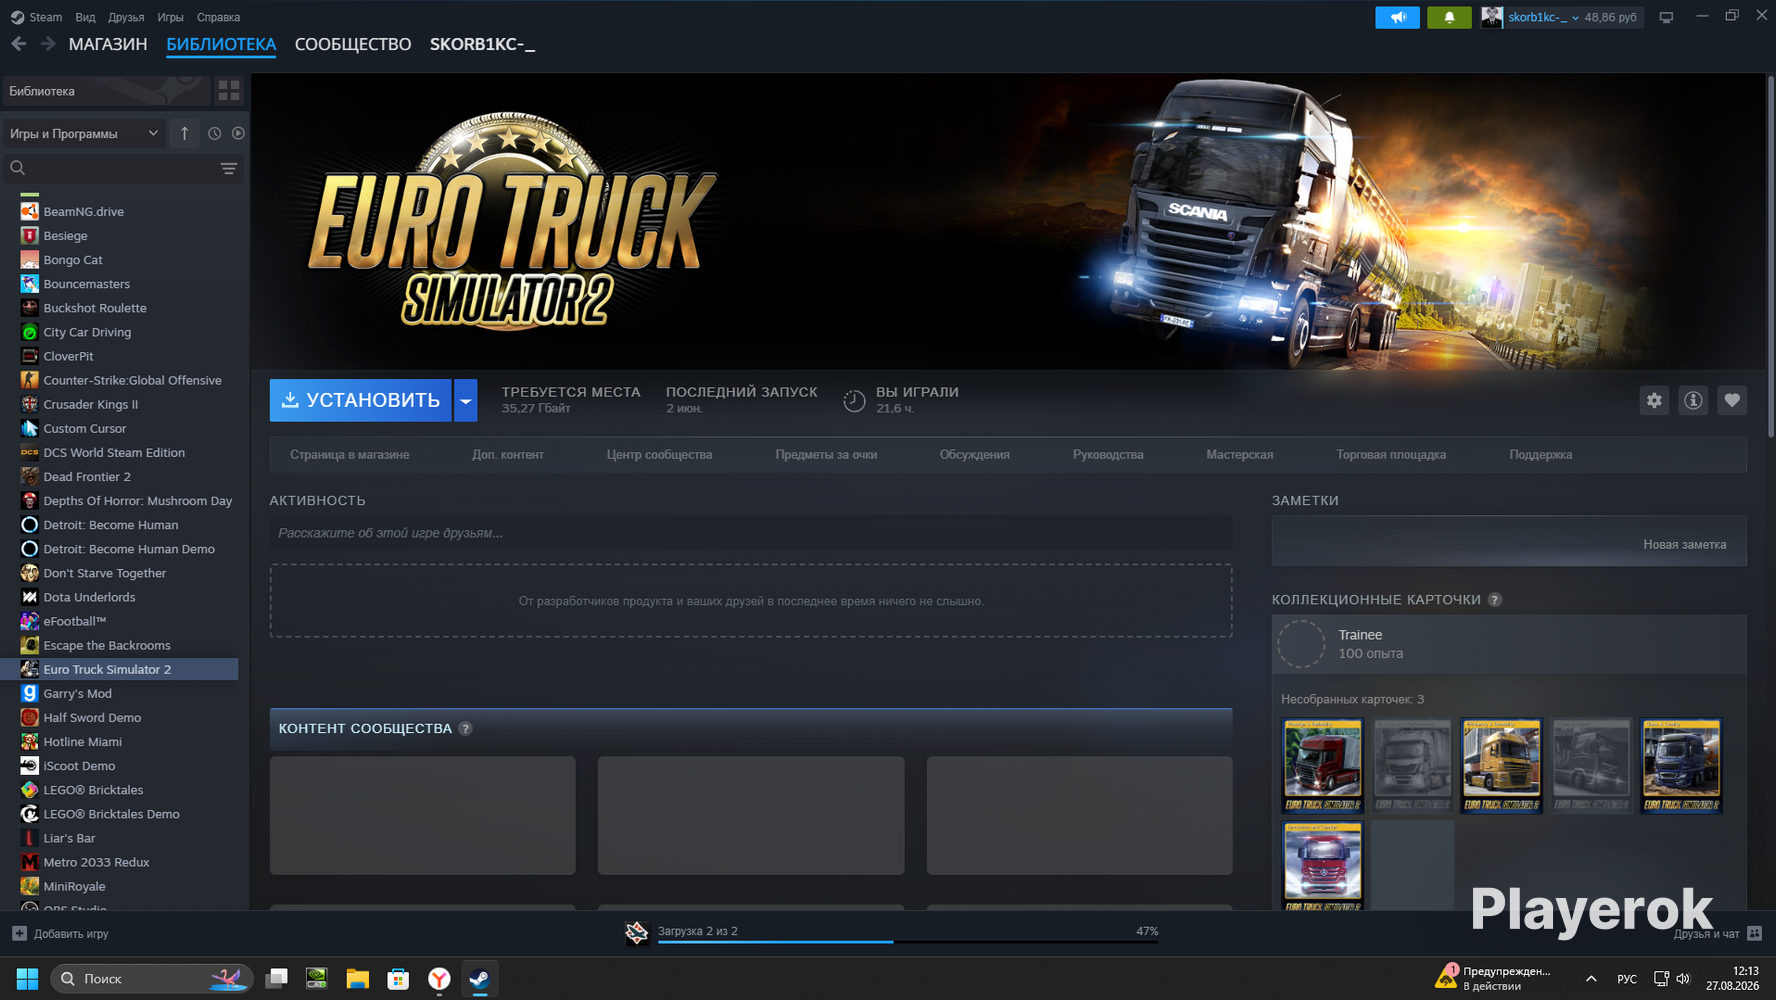Click the sort ascending arrow icon
Viewport: 1776px width, 1000px height.
point(184,133)
